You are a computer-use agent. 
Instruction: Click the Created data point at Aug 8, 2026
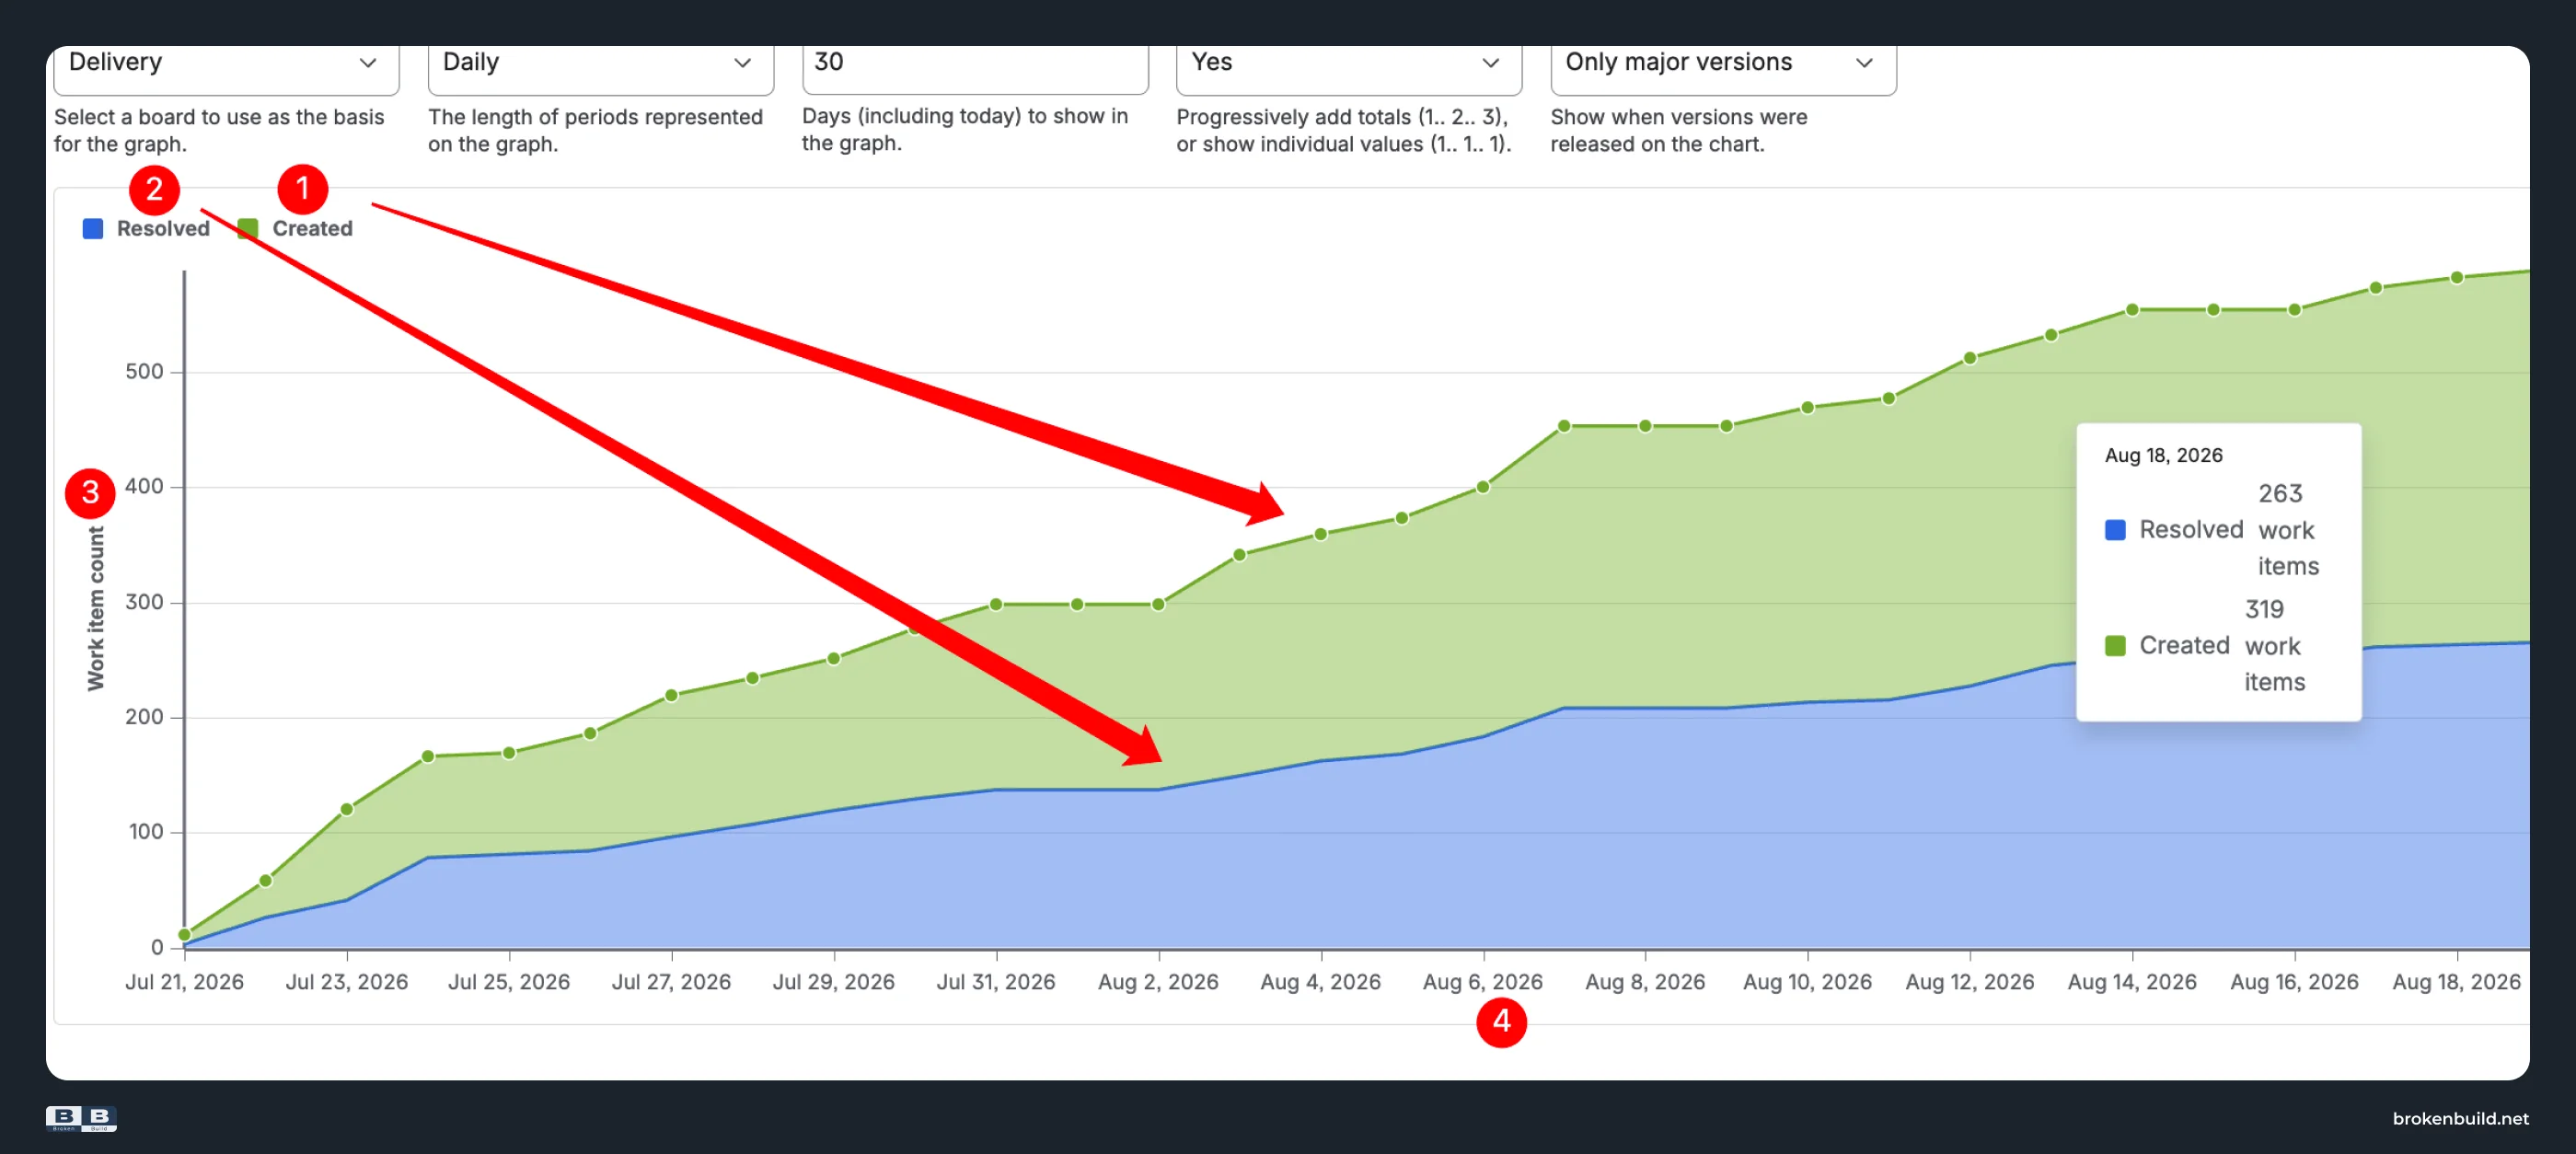[1646, 426]
